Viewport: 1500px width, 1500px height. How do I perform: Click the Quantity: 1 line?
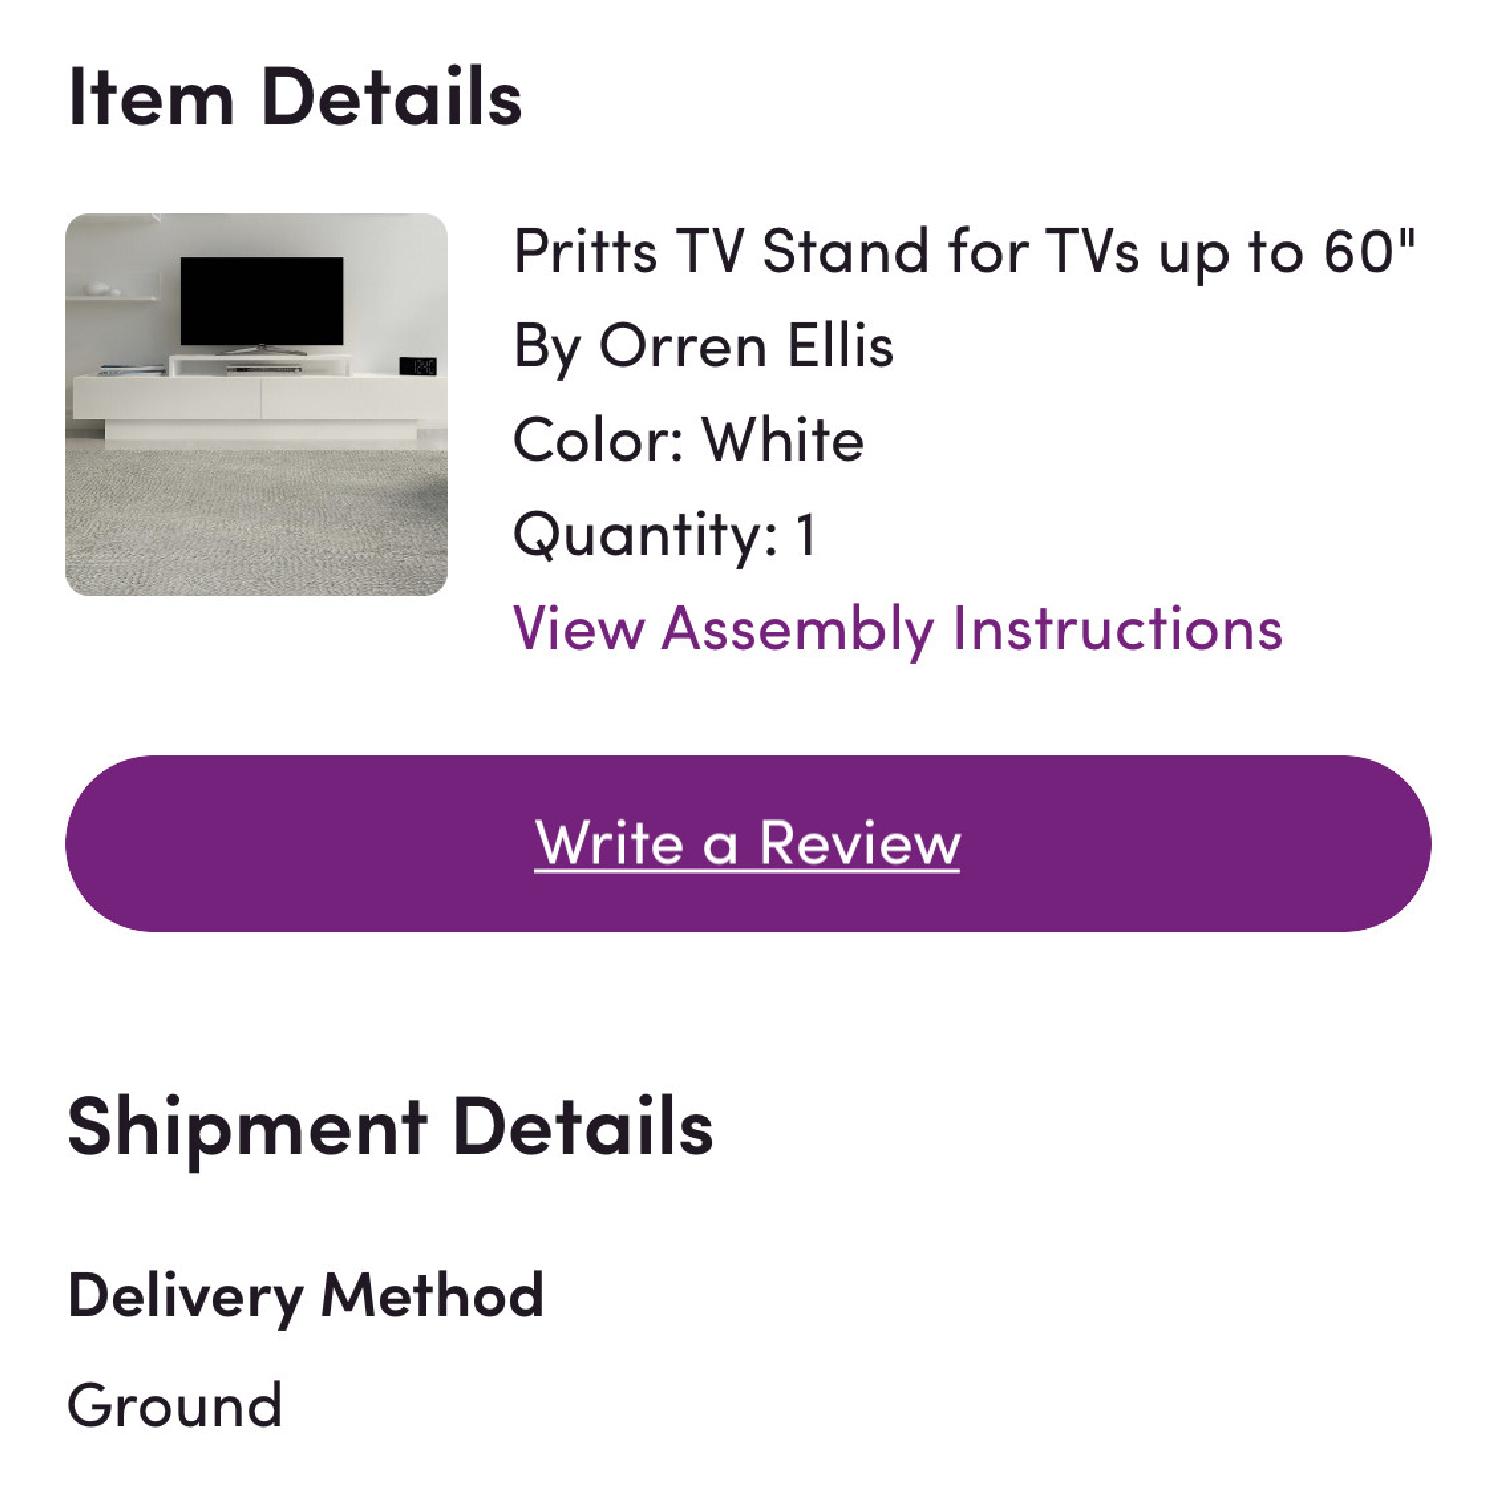coord(665,535)
